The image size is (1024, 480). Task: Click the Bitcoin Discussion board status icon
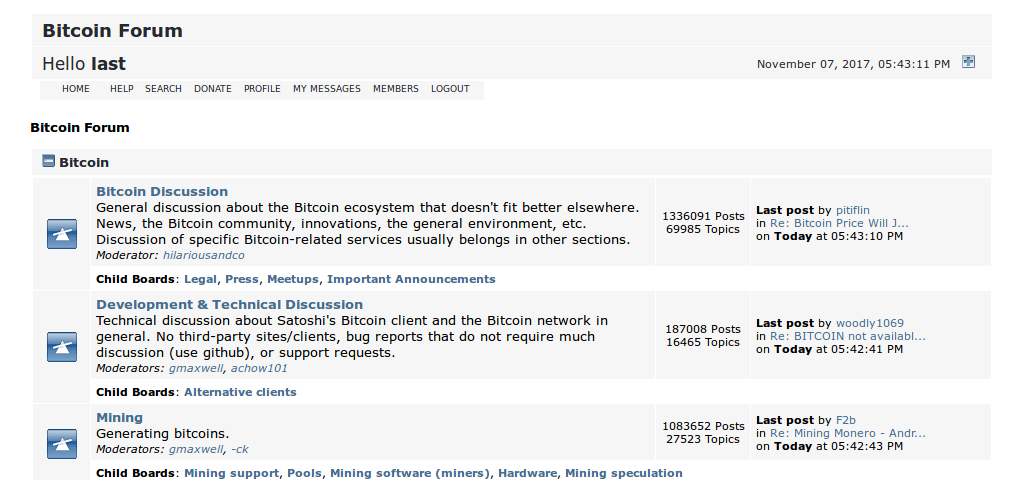pos(62,234)
